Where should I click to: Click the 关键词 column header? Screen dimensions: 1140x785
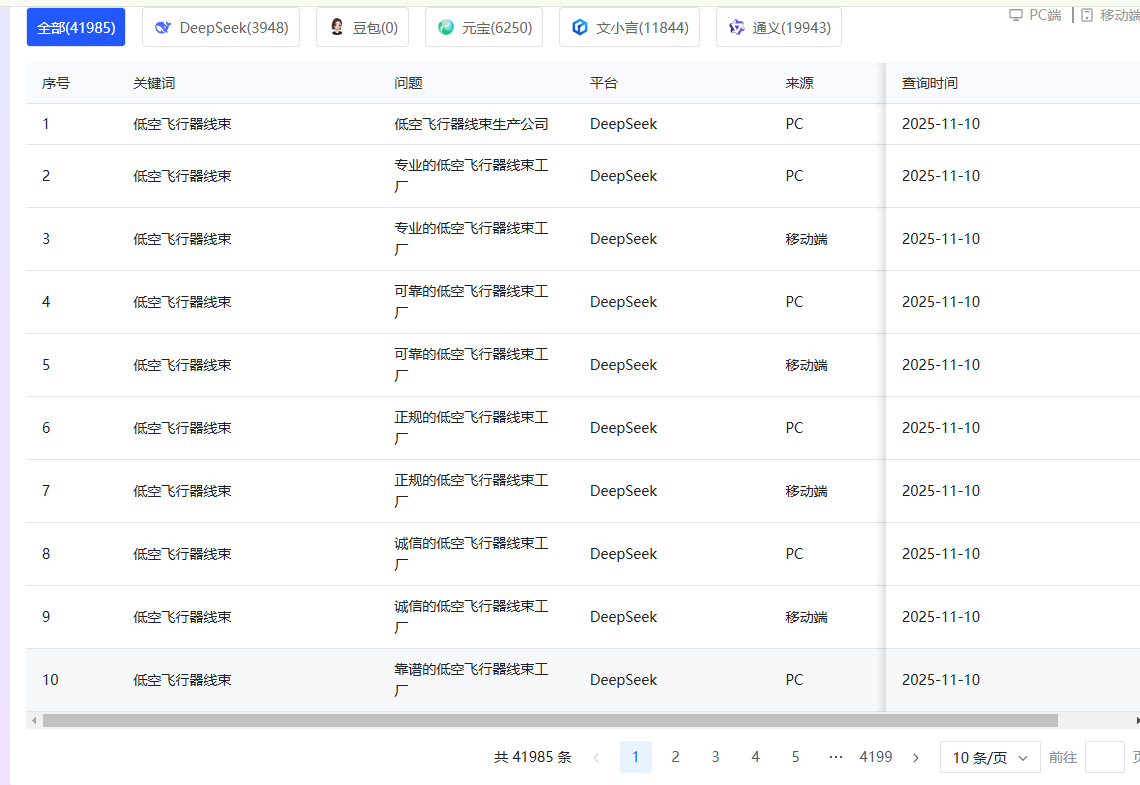[x=154, y=83]
